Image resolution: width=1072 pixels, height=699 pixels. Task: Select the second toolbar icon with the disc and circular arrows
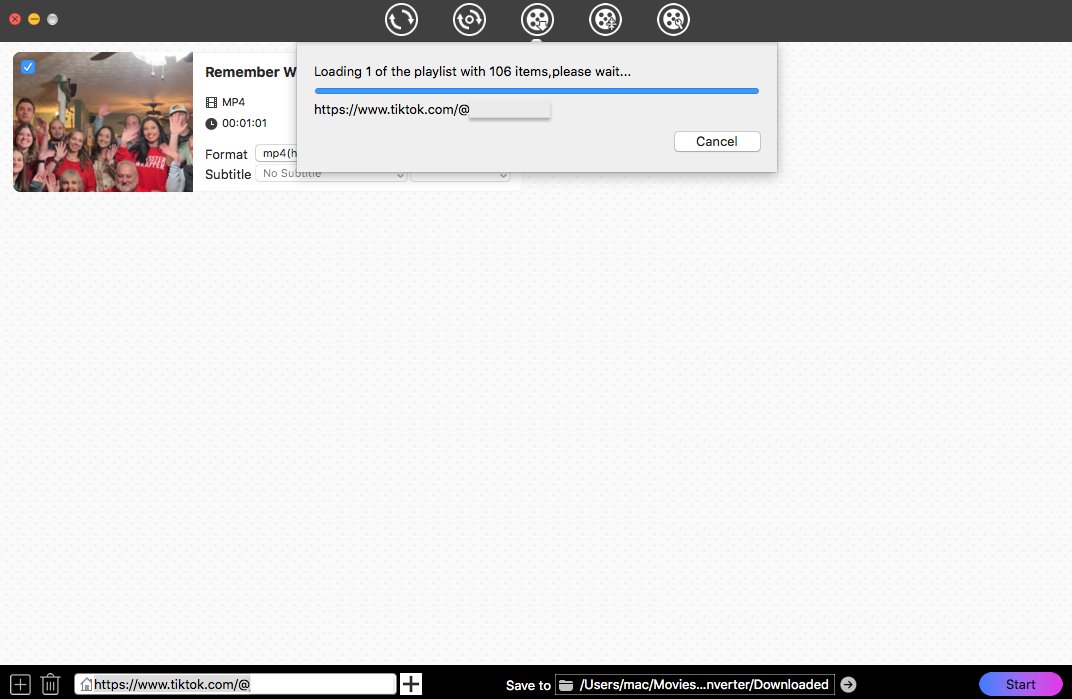tap(469, 19)
